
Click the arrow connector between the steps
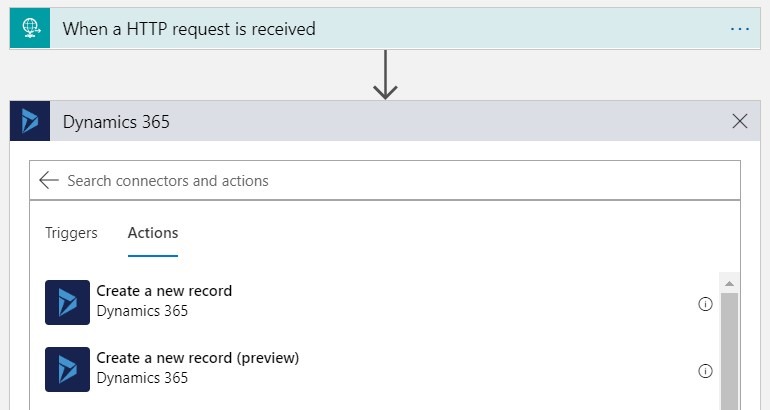pos(385,77)
